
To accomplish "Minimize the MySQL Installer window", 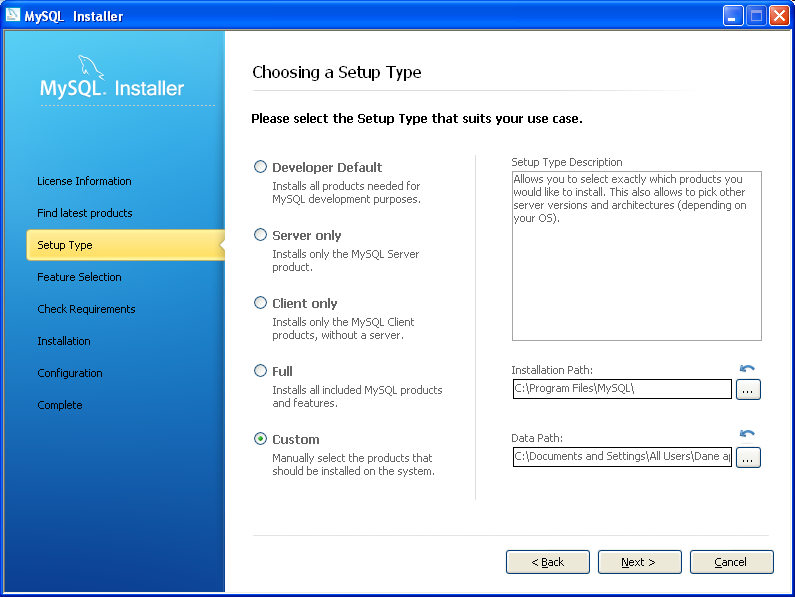I will [x=732, y=16].
